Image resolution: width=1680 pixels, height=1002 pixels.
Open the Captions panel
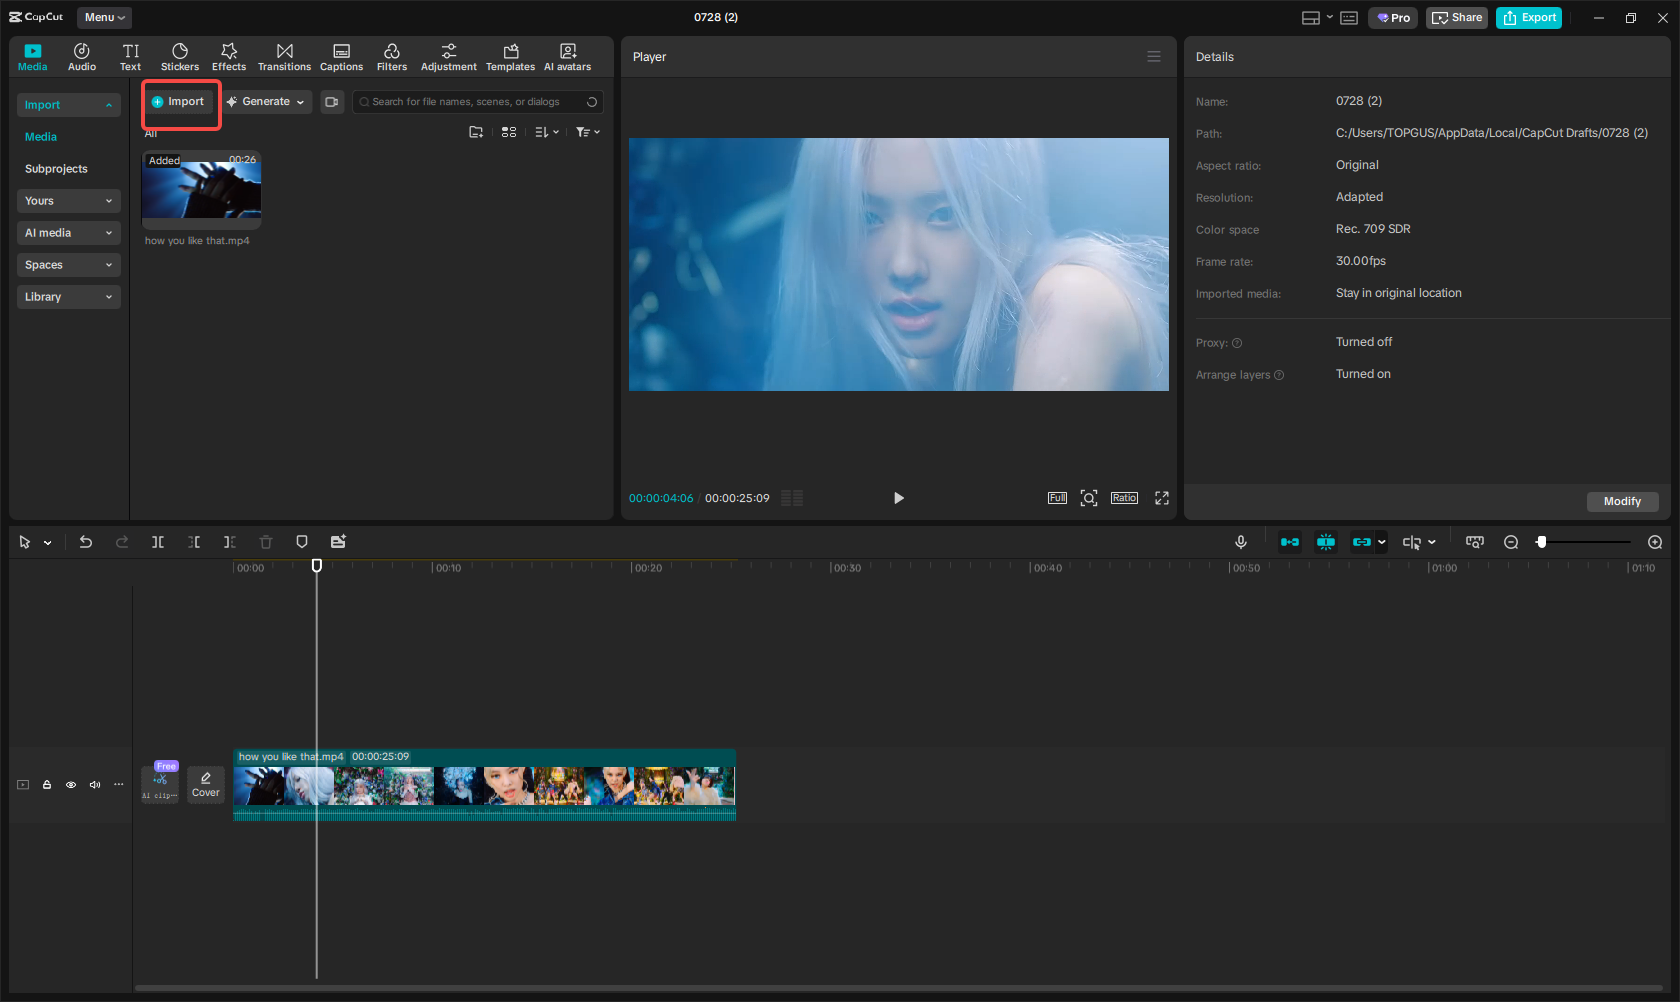point(341,56)
